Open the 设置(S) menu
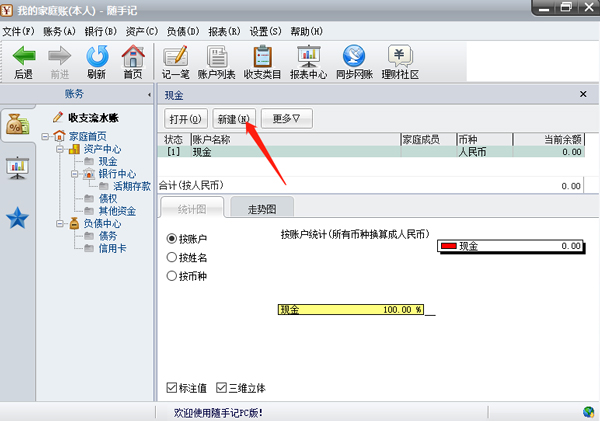Viewport: 600px width, 421px height. (x=265, y=31)
